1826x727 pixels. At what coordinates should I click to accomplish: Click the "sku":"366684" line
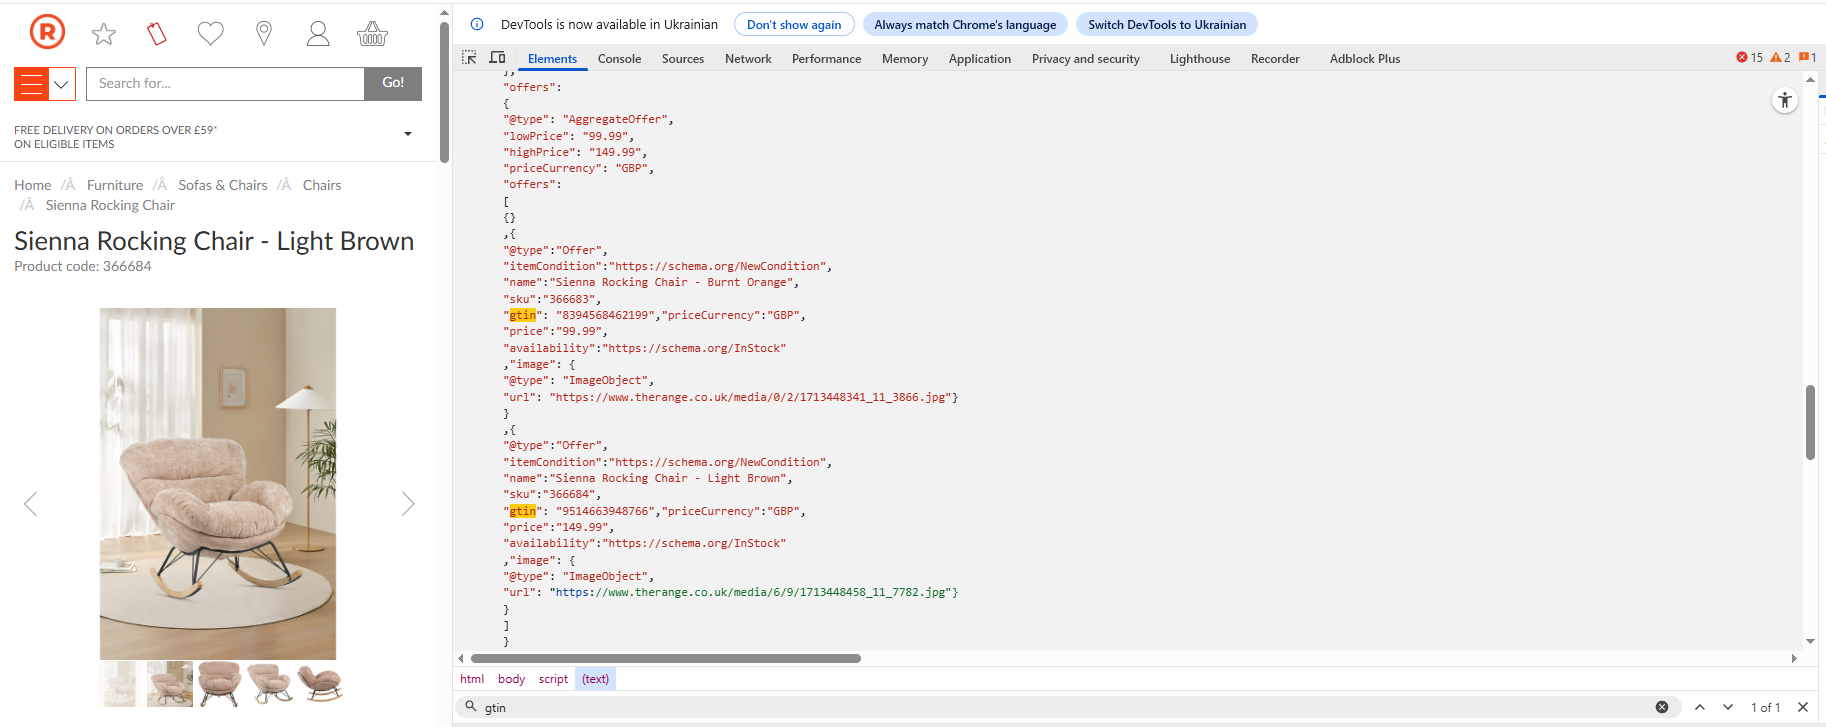point(552,494)
